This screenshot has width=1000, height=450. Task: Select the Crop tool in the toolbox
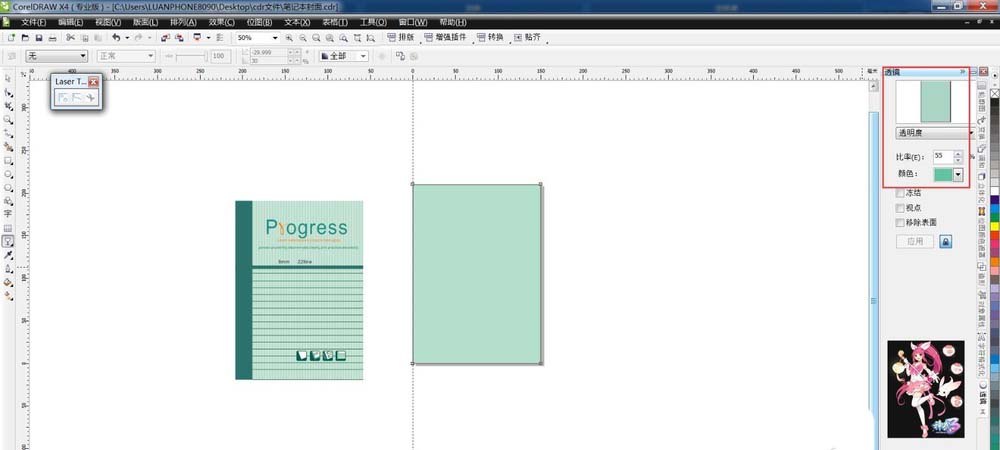tap(8, 106)
